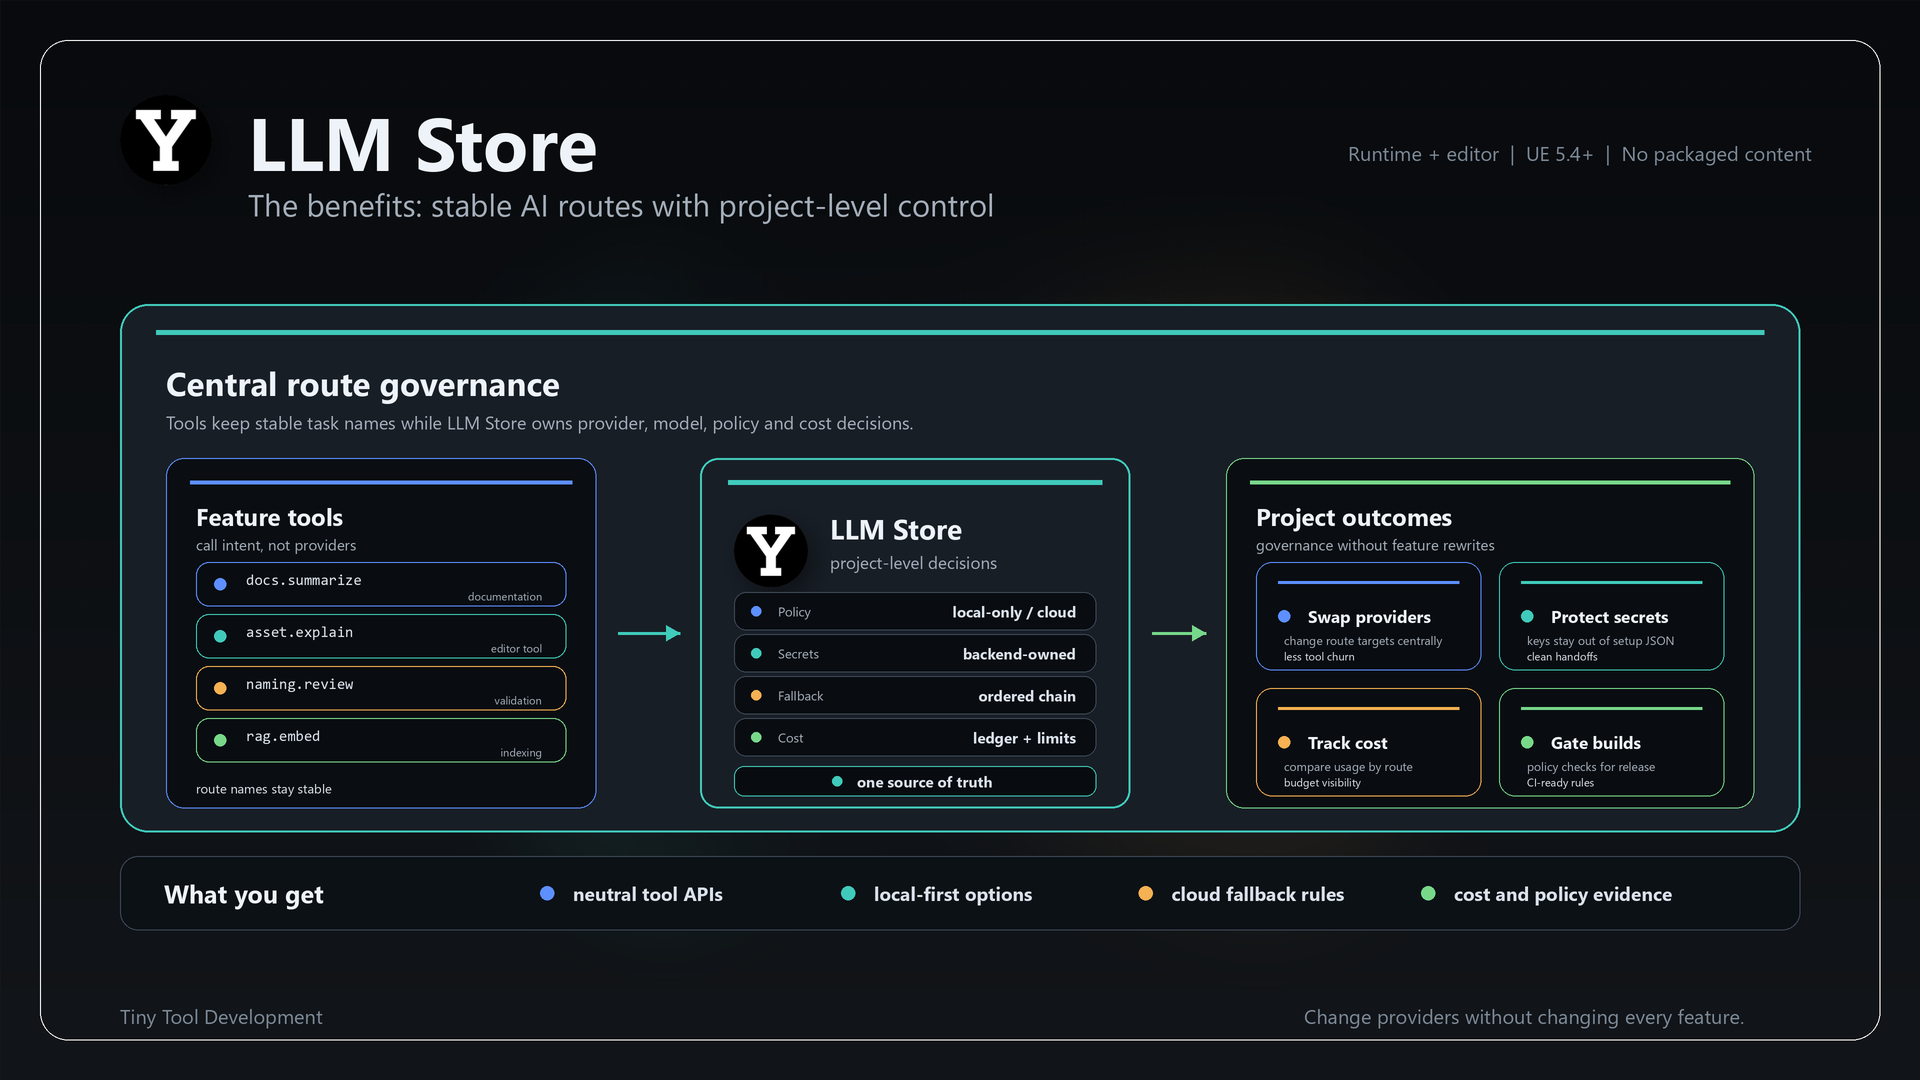
Task: Click the Feature tools heading
Action: 269,517
